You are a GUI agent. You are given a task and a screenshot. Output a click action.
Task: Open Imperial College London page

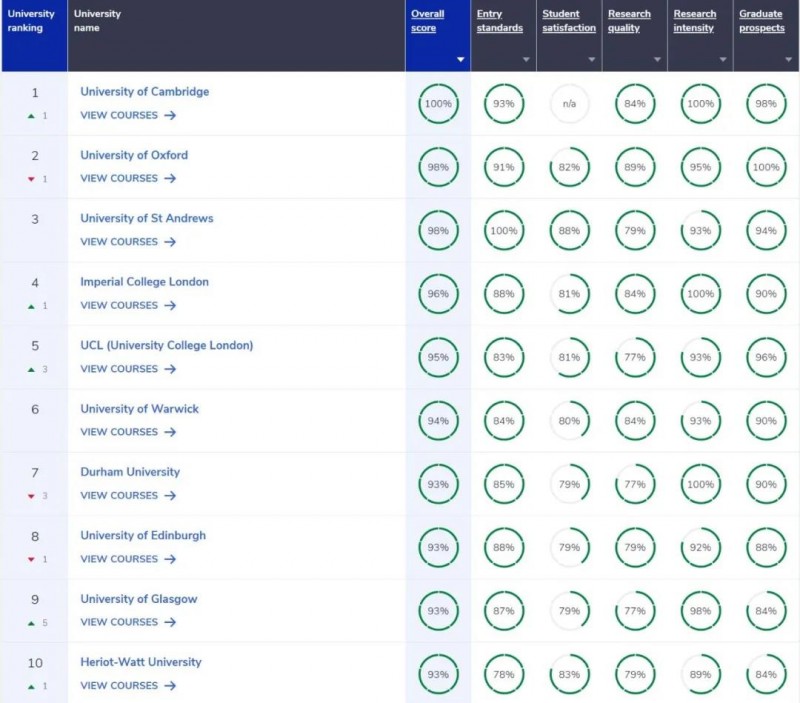(x=144, y=282)
